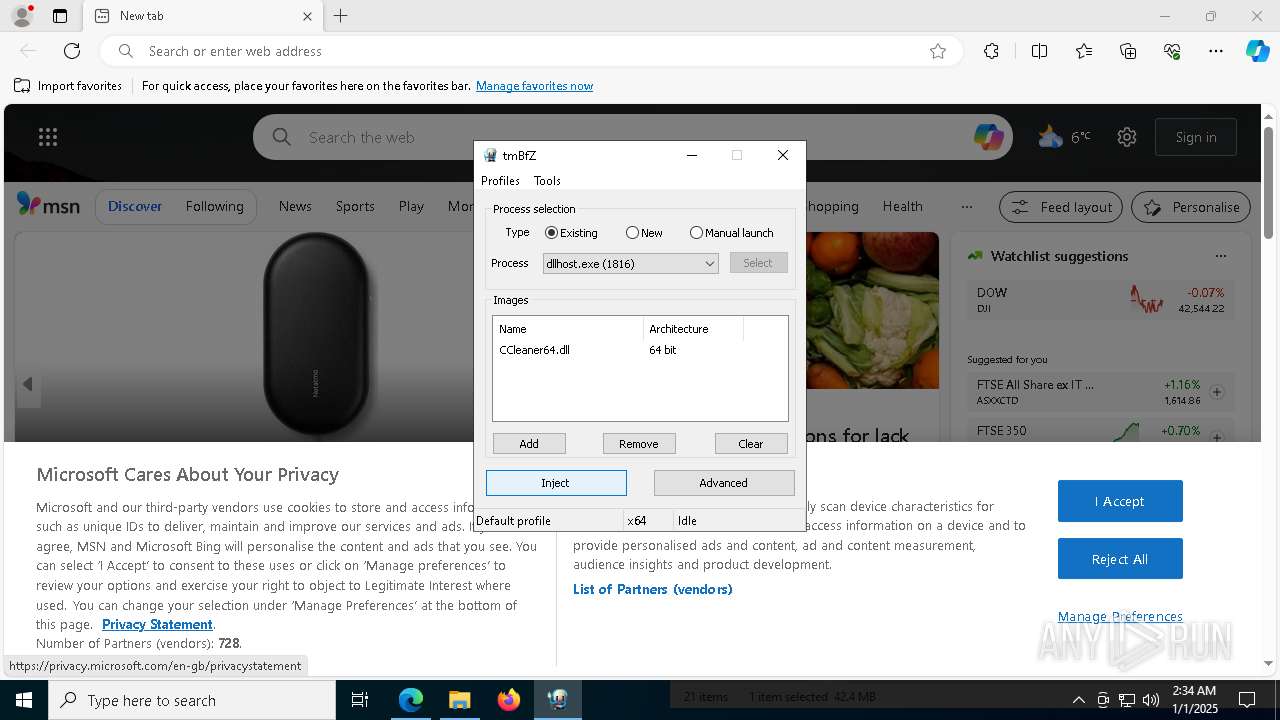This screenshot has width=1280, height=720.
Task: Launch Edge from taskbar
Action: point(411,700)
